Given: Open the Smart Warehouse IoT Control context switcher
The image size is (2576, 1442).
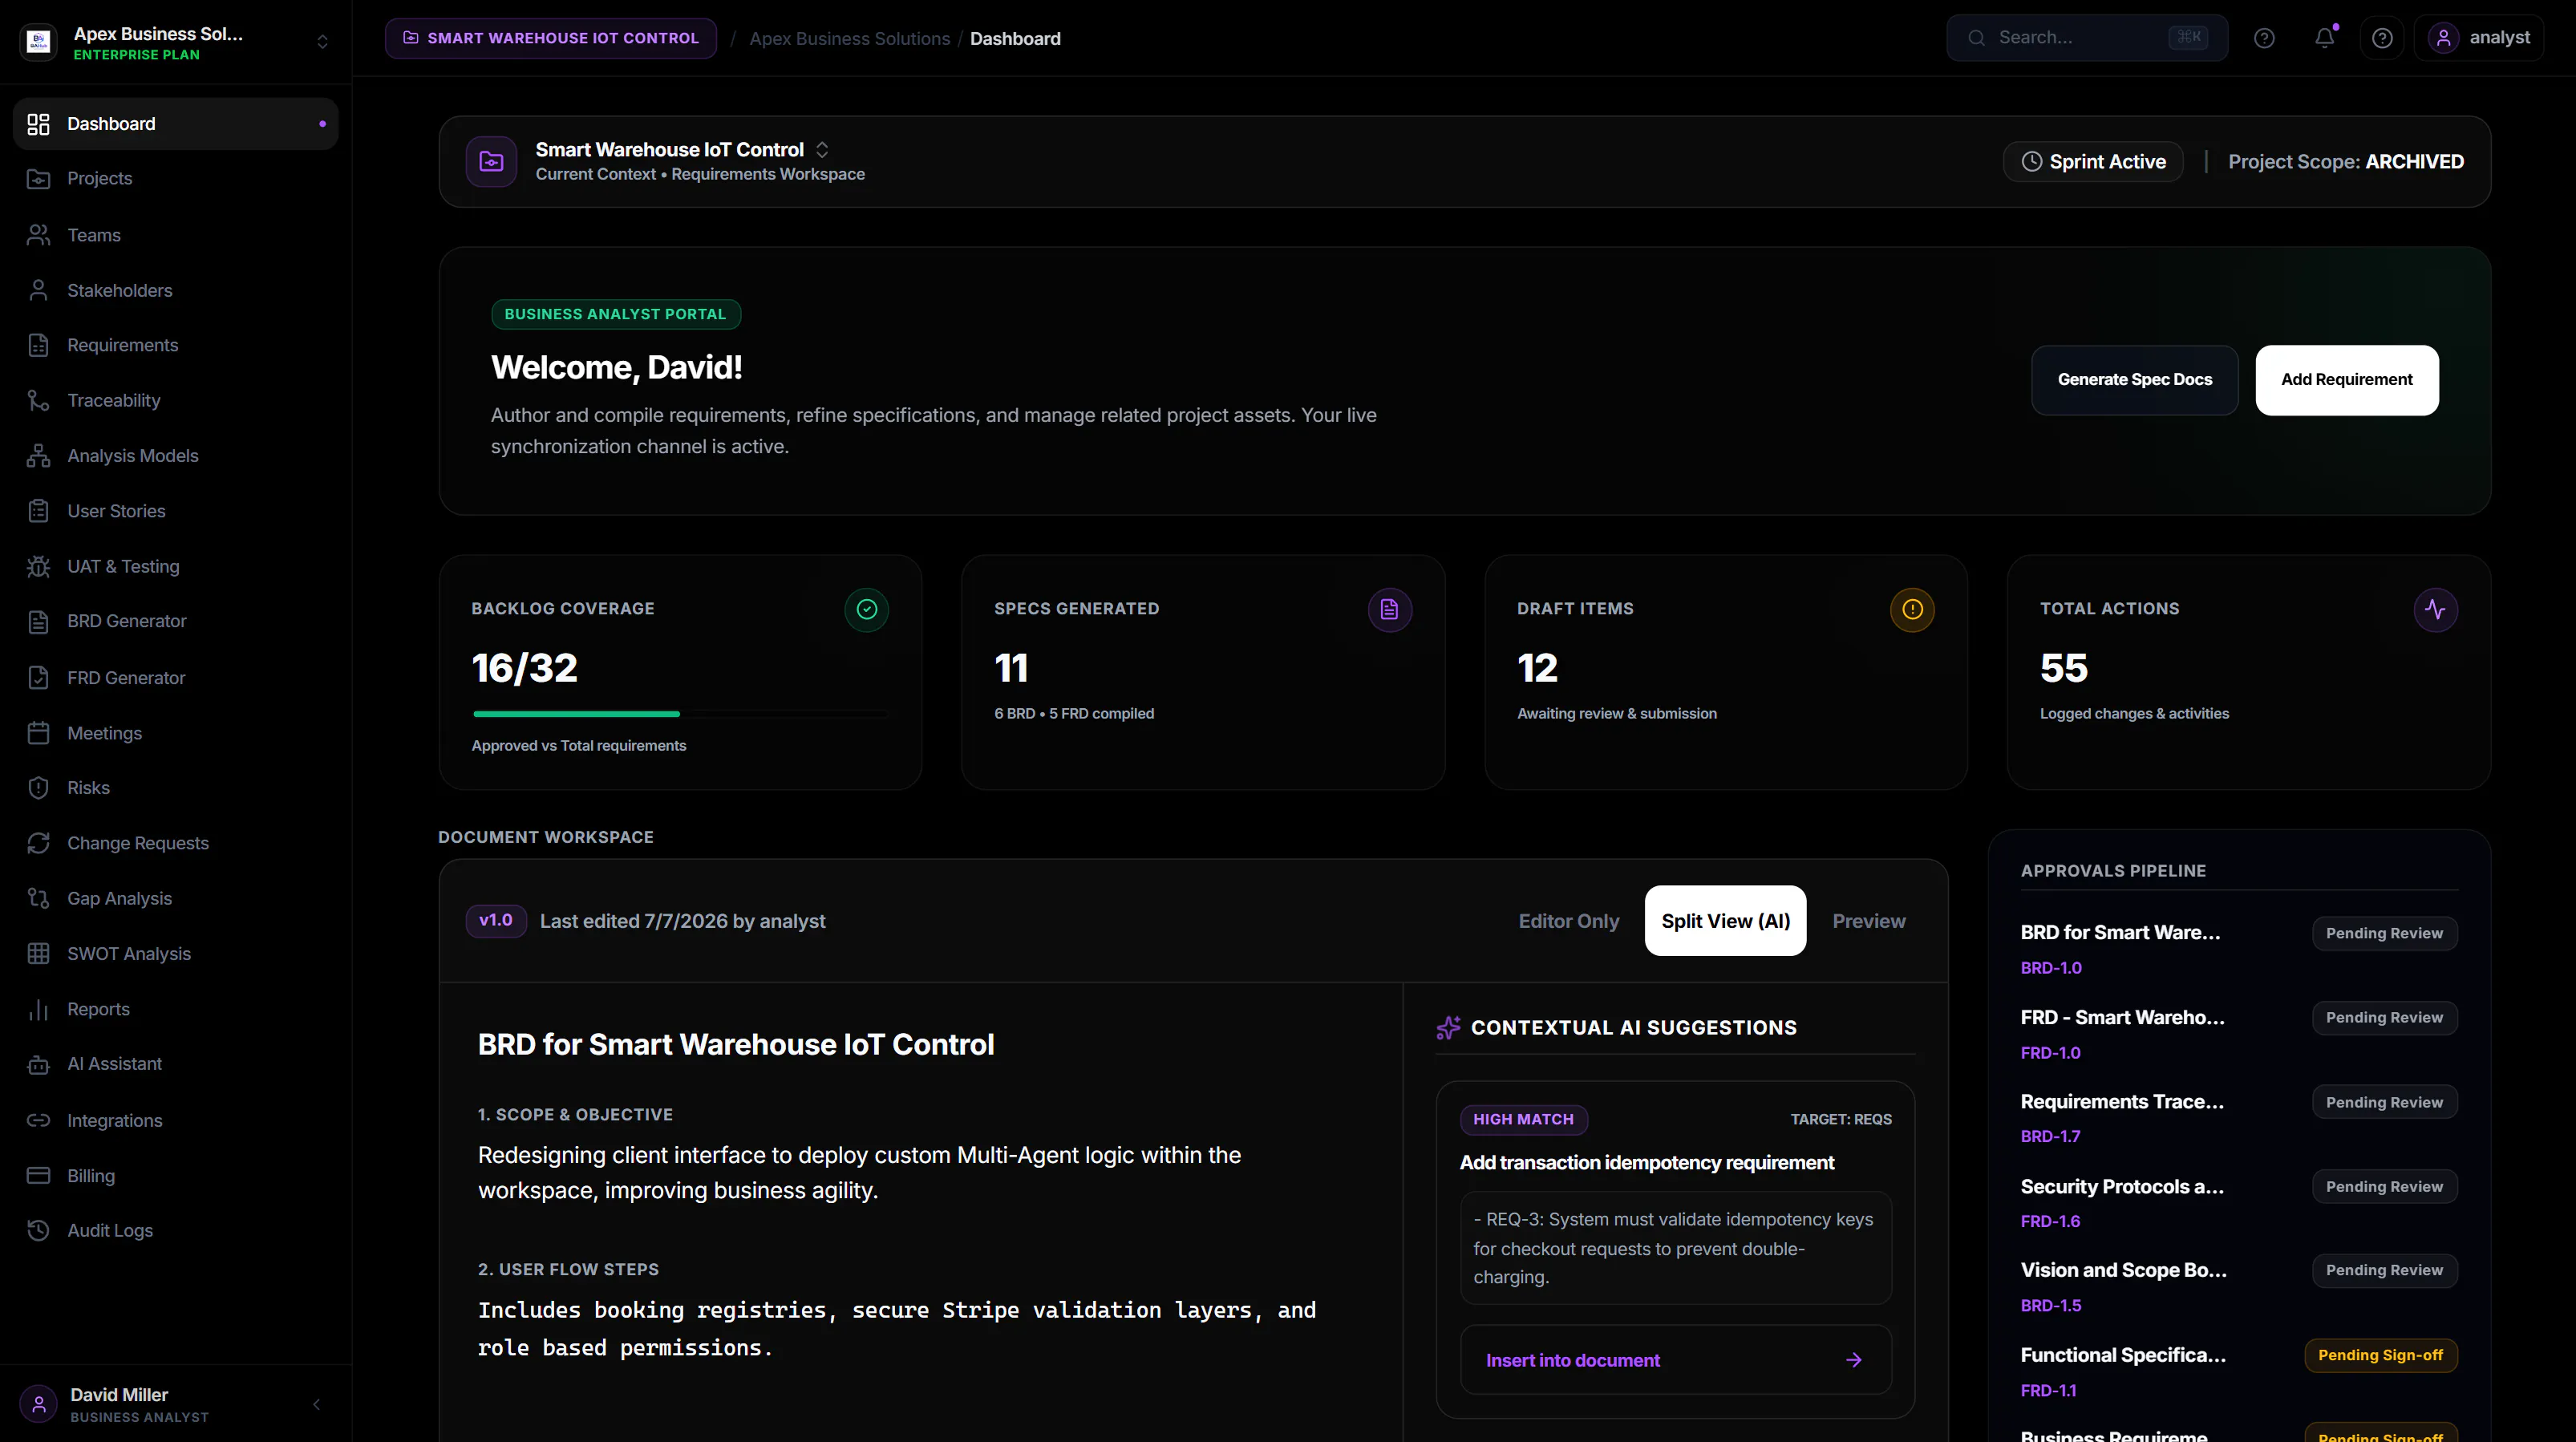Looking at the screenshot, I should [x=822, y=149].
